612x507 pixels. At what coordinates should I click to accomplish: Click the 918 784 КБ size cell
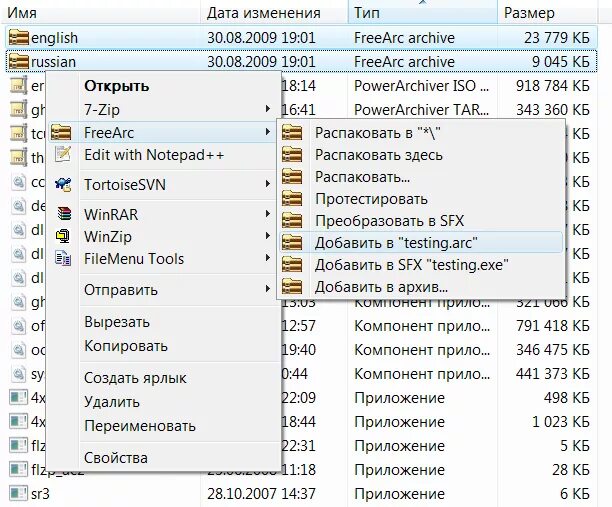(x=552, y=86)
